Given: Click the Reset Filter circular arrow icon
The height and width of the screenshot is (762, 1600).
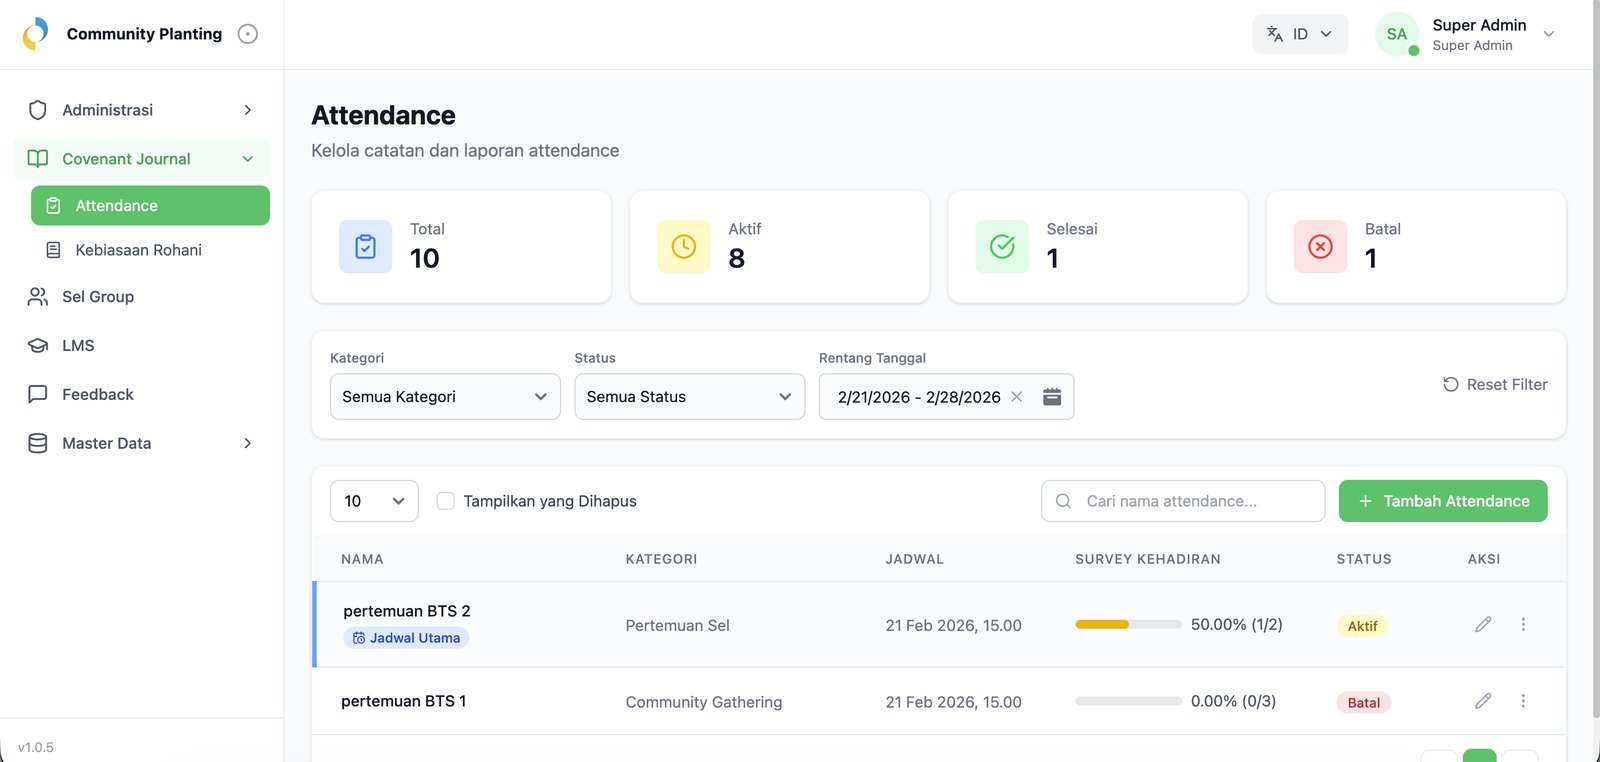Looking at the screenshot, I should [1451, 384].
